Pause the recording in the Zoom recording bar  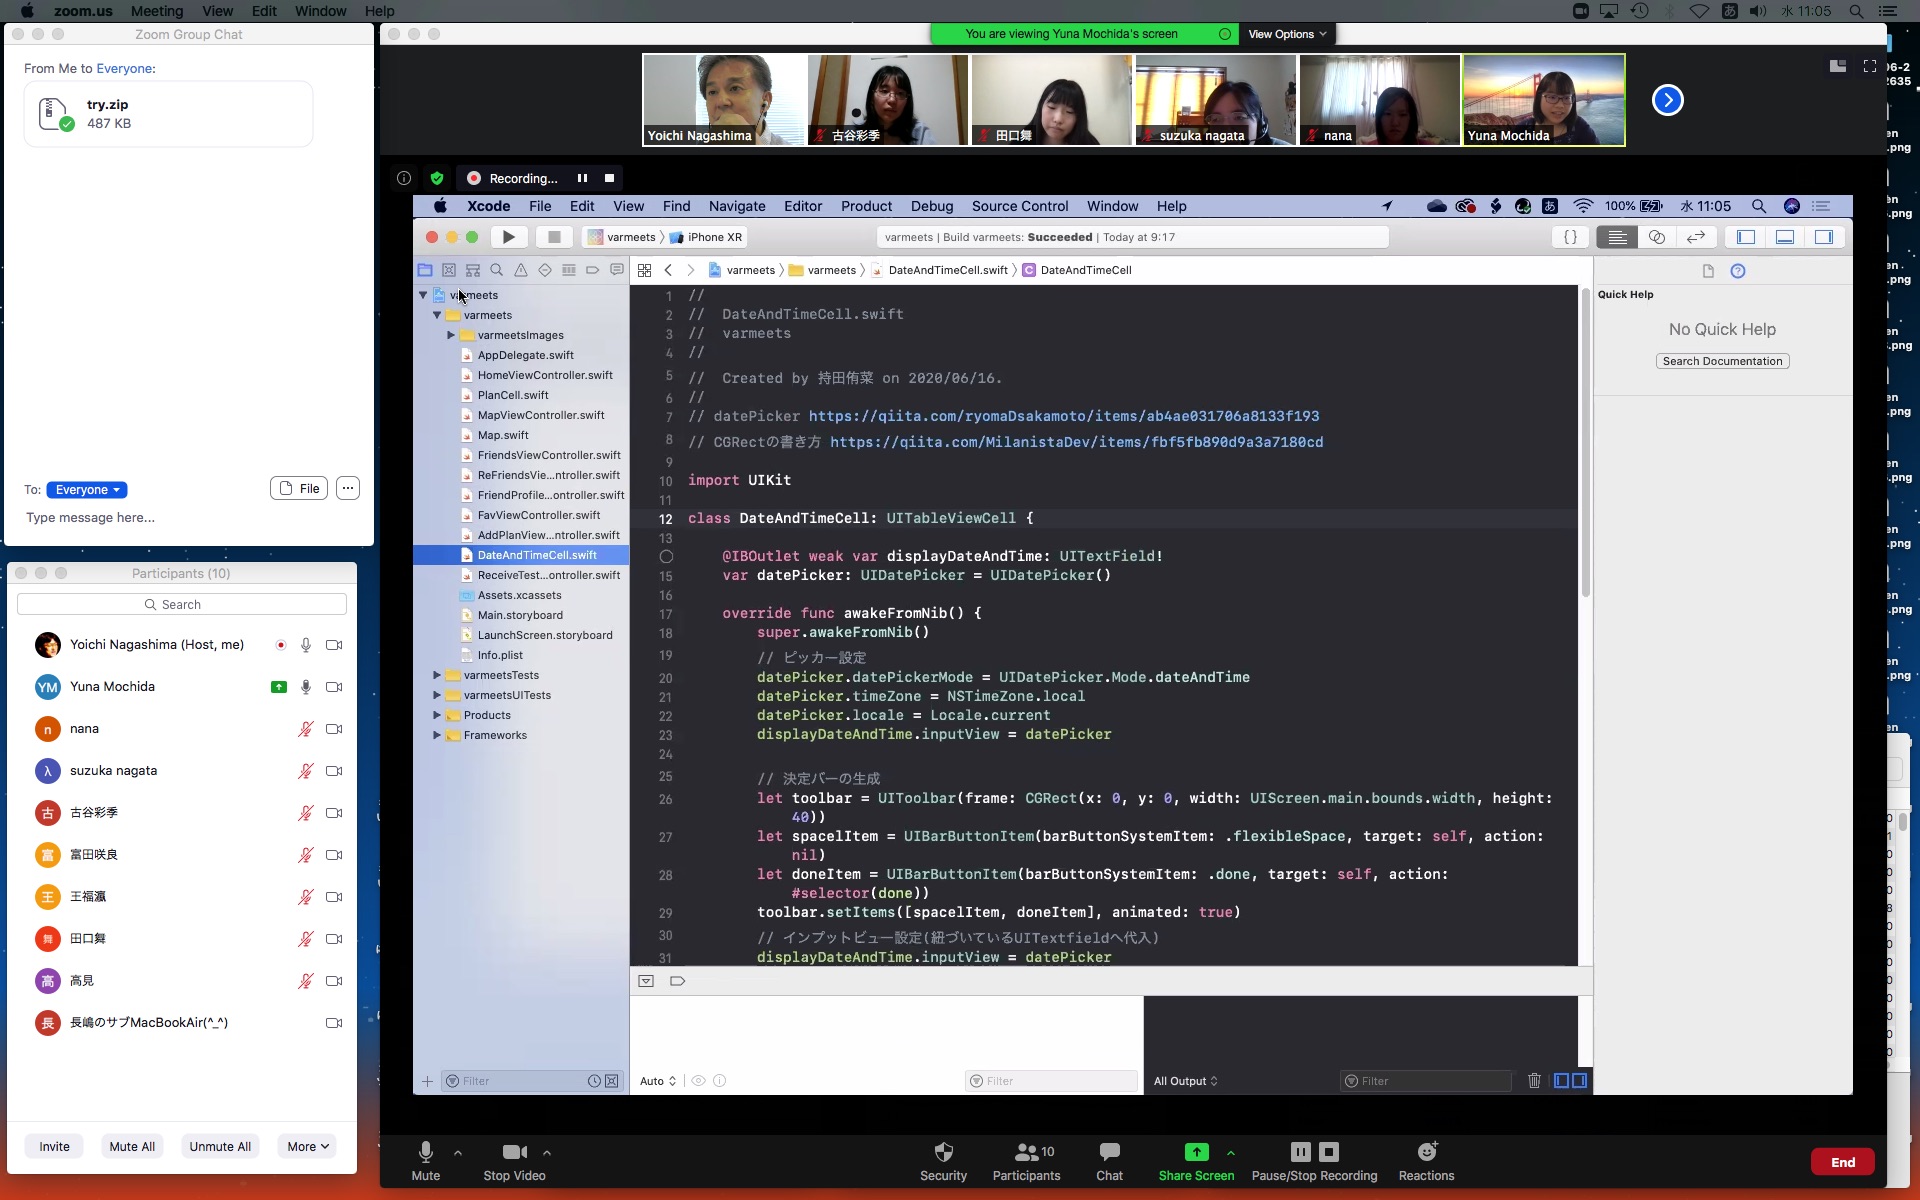582,178
